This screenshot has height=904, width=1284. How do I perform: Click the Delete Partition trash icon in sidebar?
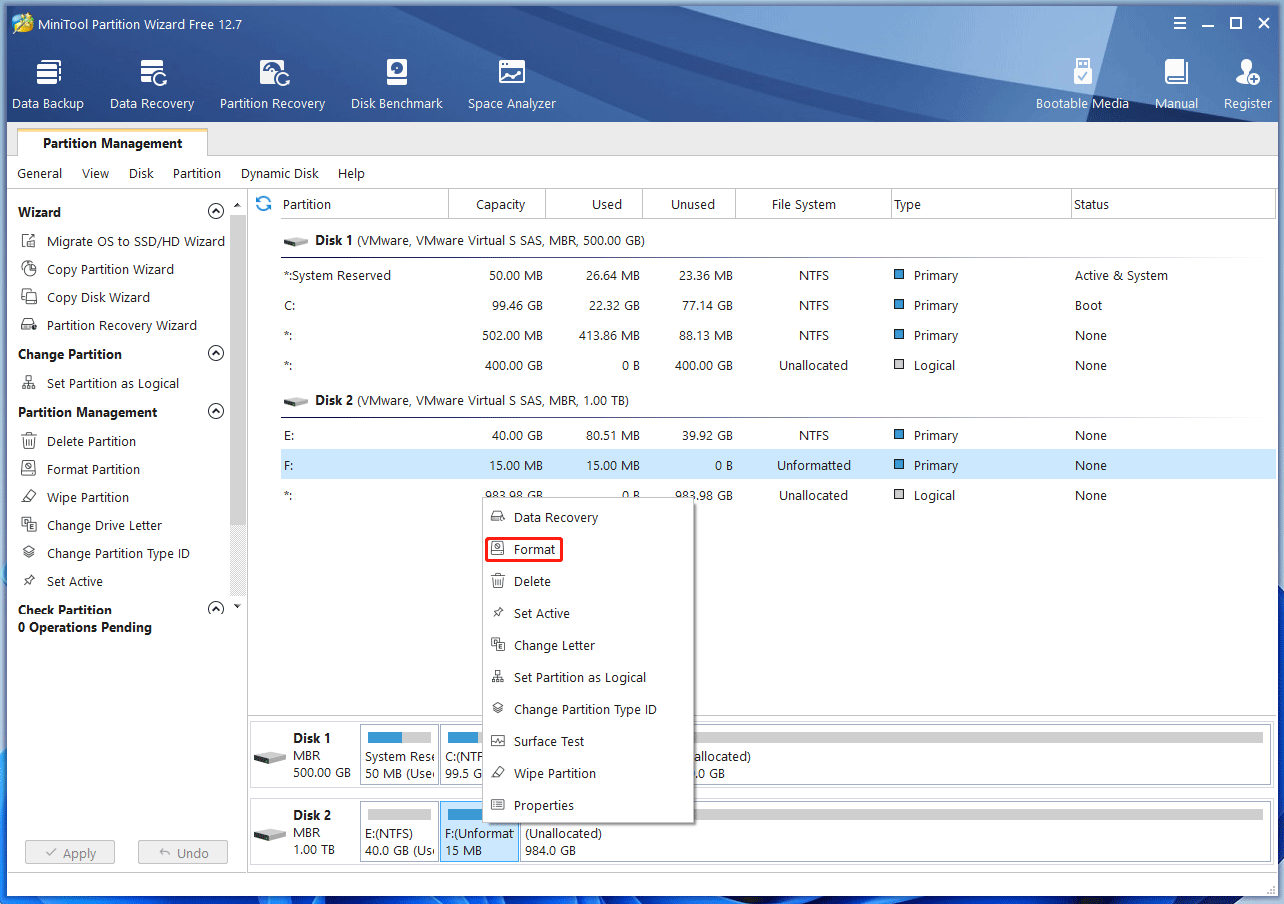(28, 441)
